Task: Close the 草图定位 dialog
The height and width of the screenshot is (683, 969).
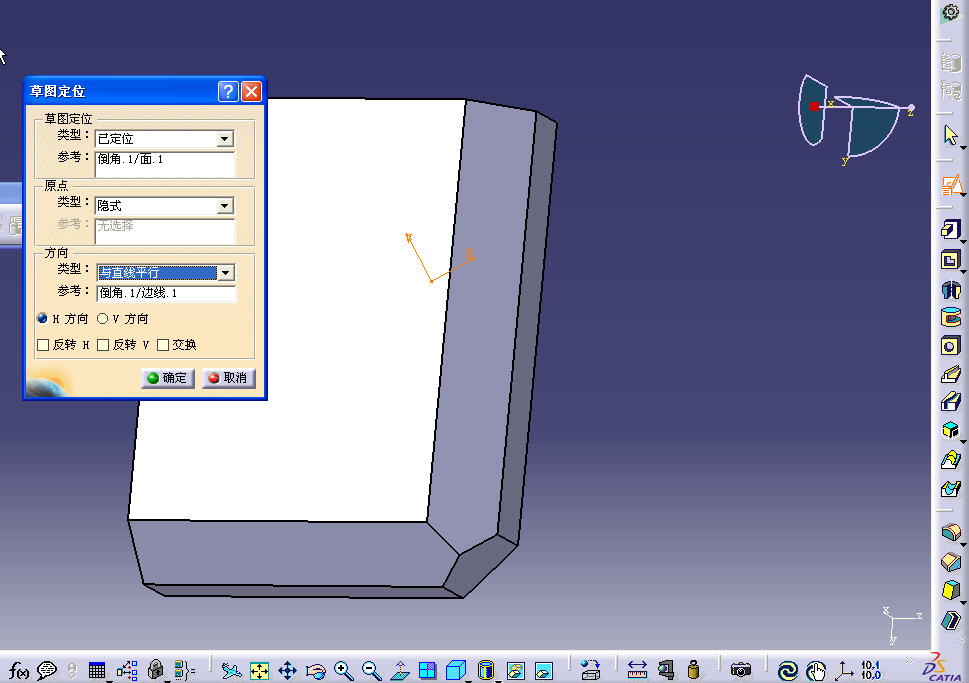Action: (x=251, y=91)
